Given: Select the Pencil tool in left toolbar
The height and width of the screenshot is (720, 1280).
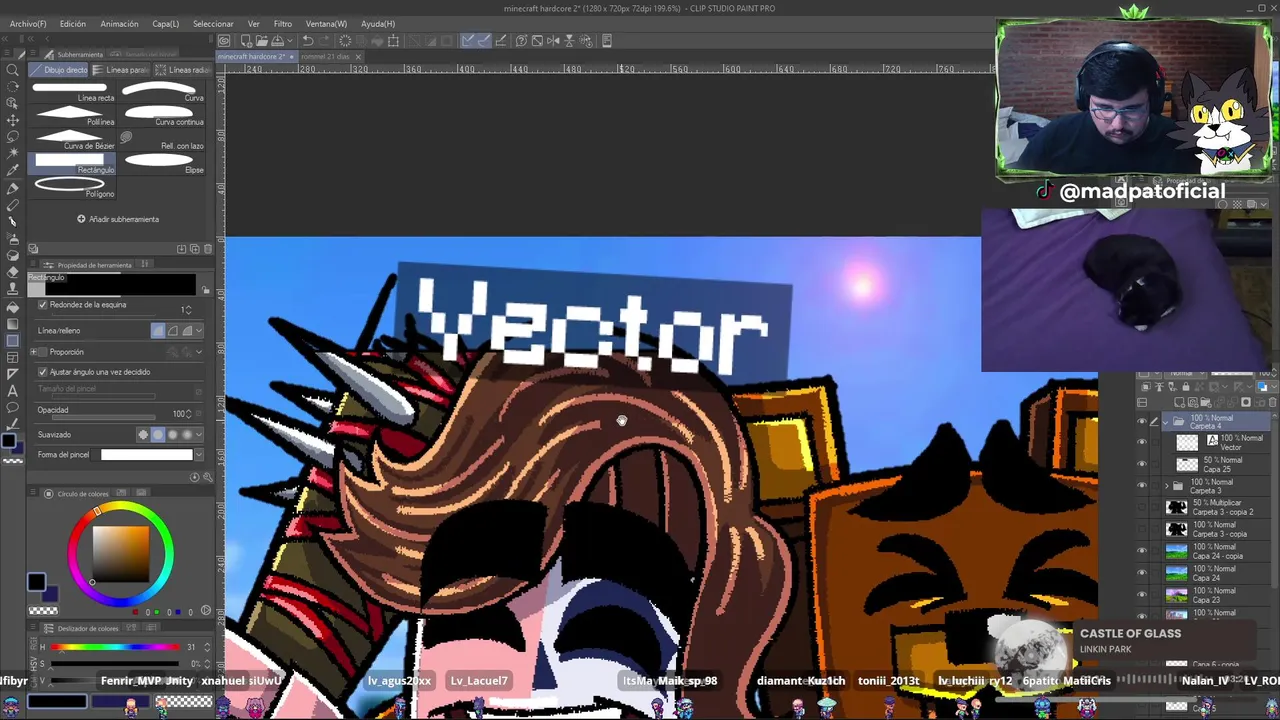Looking at the screenshot, I should click(x=12, y=205).
